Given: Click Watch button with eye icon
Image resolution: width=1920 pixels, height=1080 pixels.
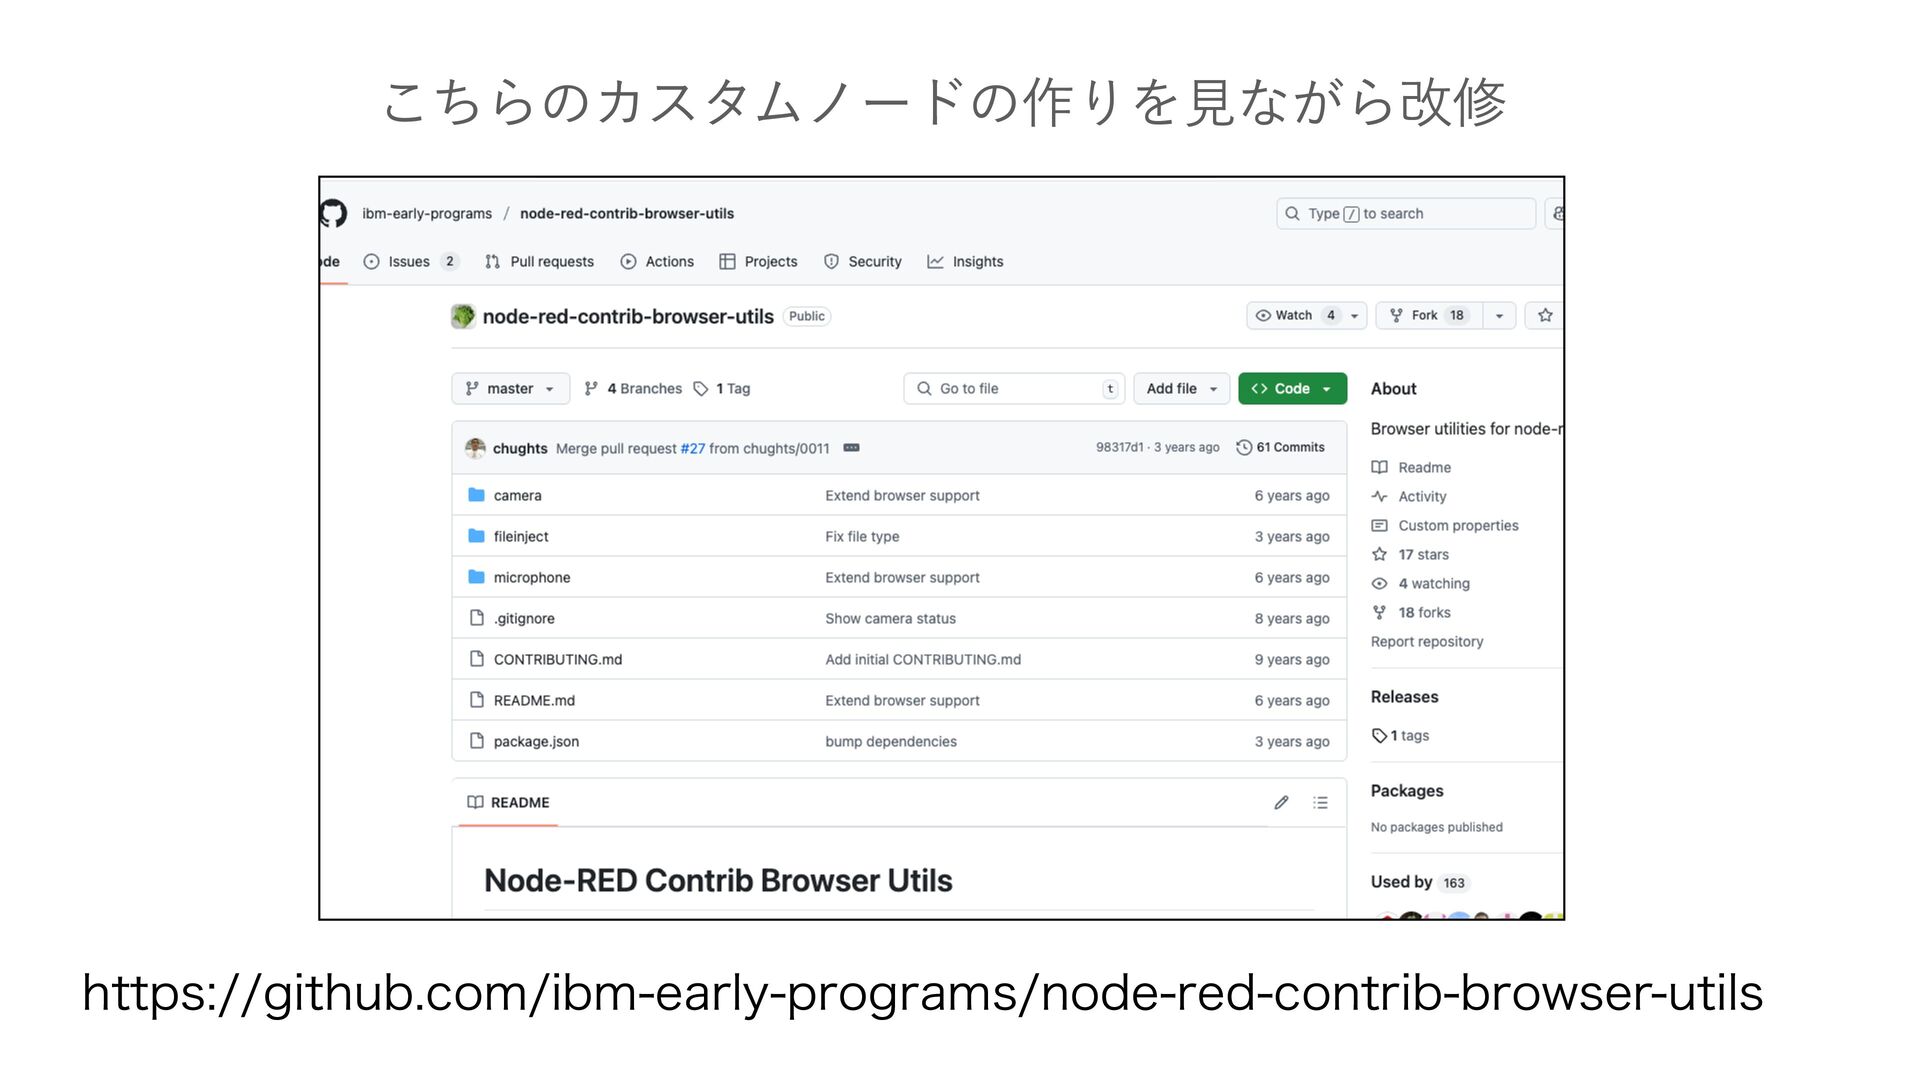Looking at the screenshot, I should 1295,315.
